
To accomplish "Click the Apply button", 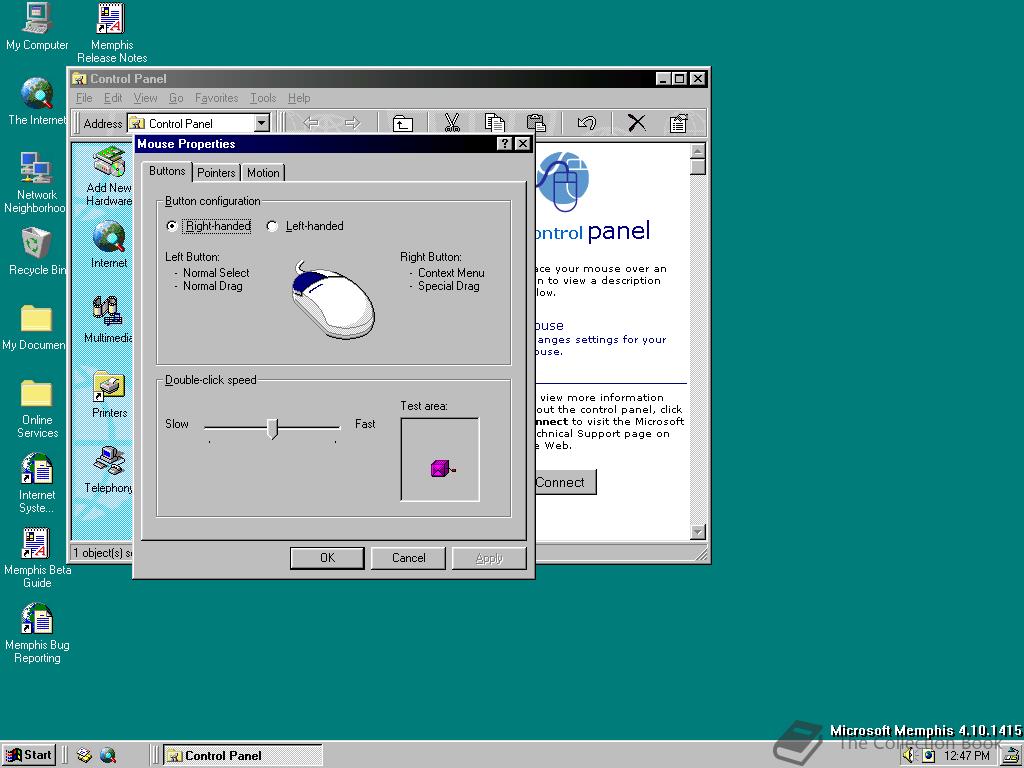I will pos(489,558).
